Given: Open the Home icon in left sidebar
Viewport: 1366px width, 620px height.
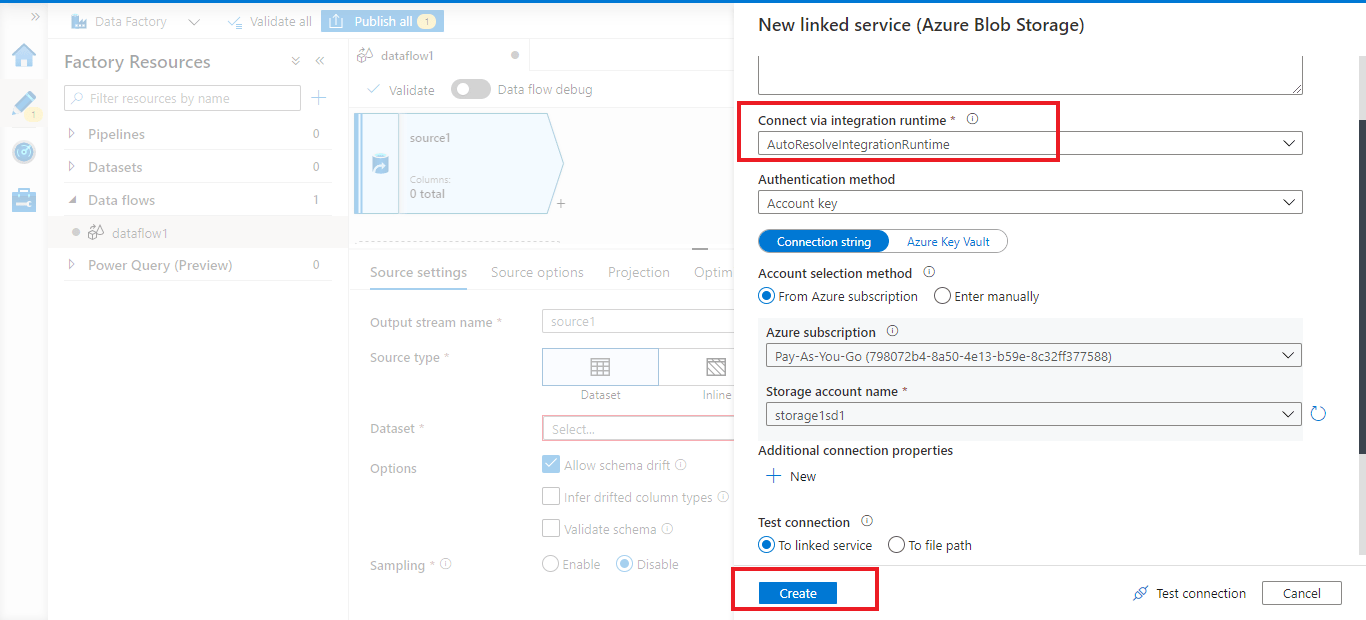Looking at the screenshot, I should 24,56.
